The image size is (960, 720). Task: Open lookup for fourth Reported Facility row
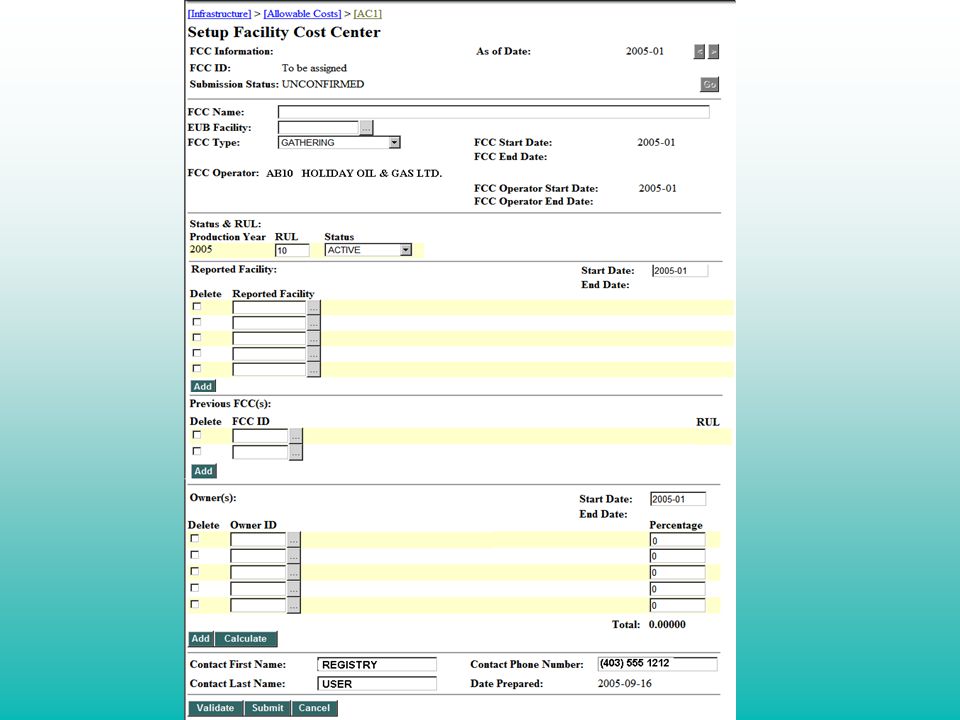click(x=313, y=354)
